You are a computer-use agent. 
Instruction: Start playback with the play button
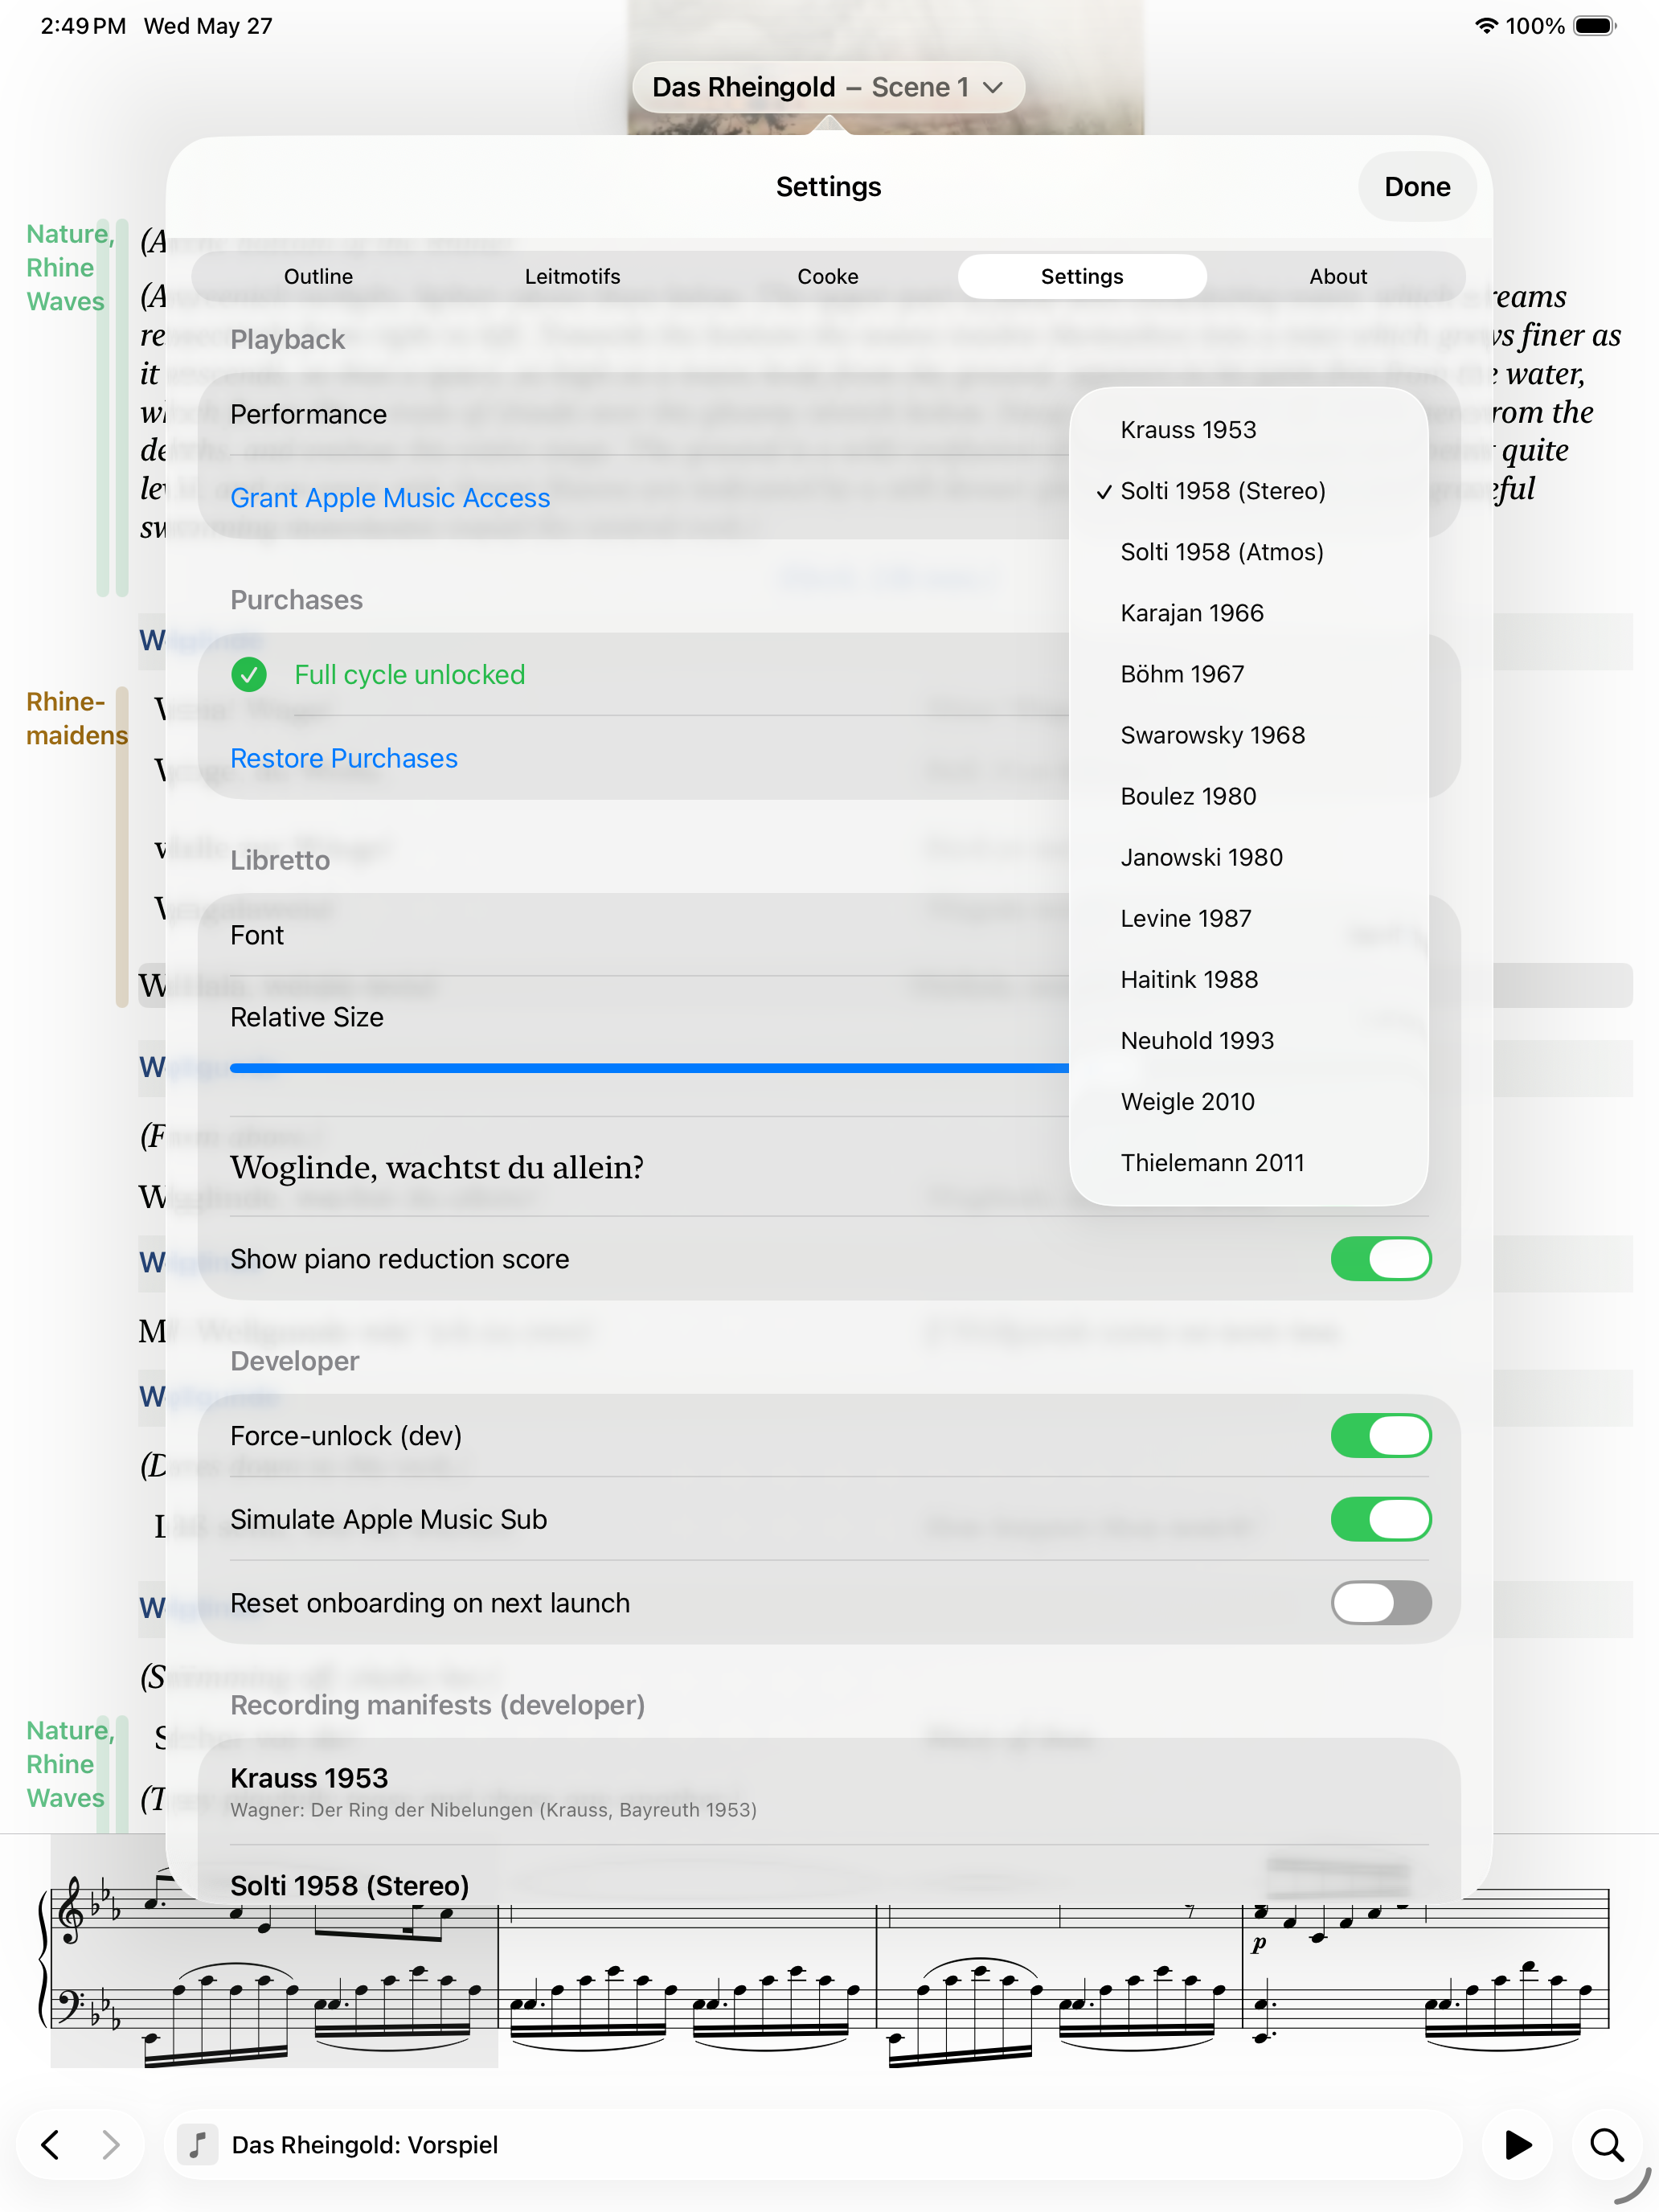click(x=1517, y=2144)
